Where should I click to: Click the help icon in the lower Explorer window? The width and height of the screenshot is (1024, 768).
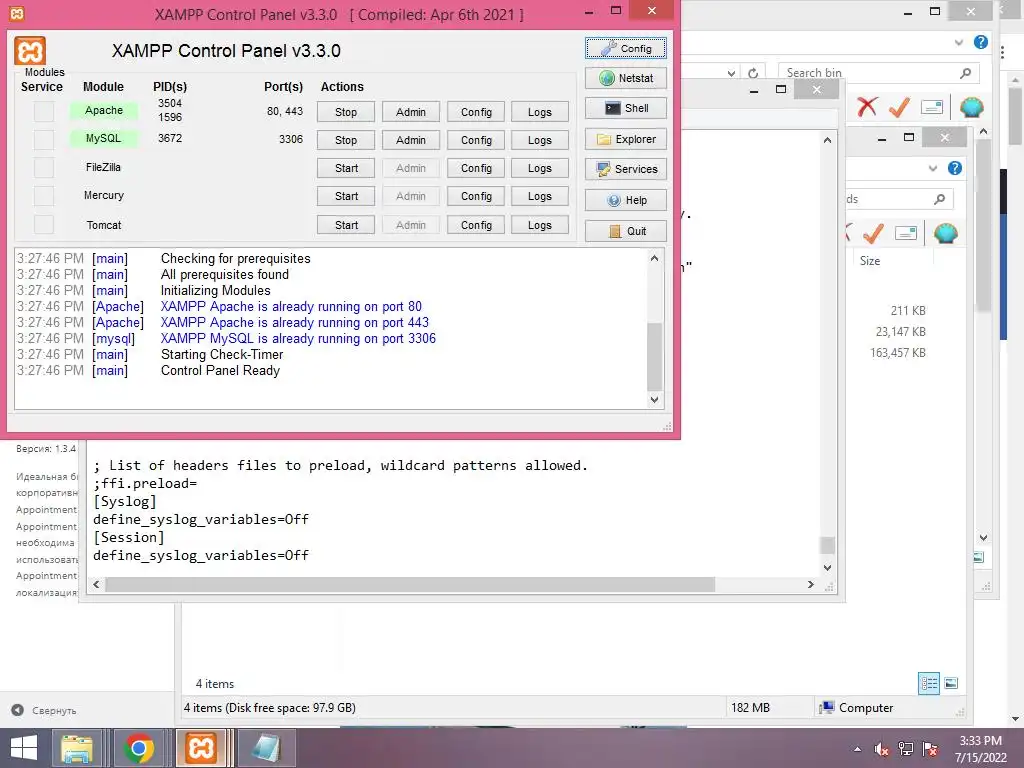pos(955,168)
